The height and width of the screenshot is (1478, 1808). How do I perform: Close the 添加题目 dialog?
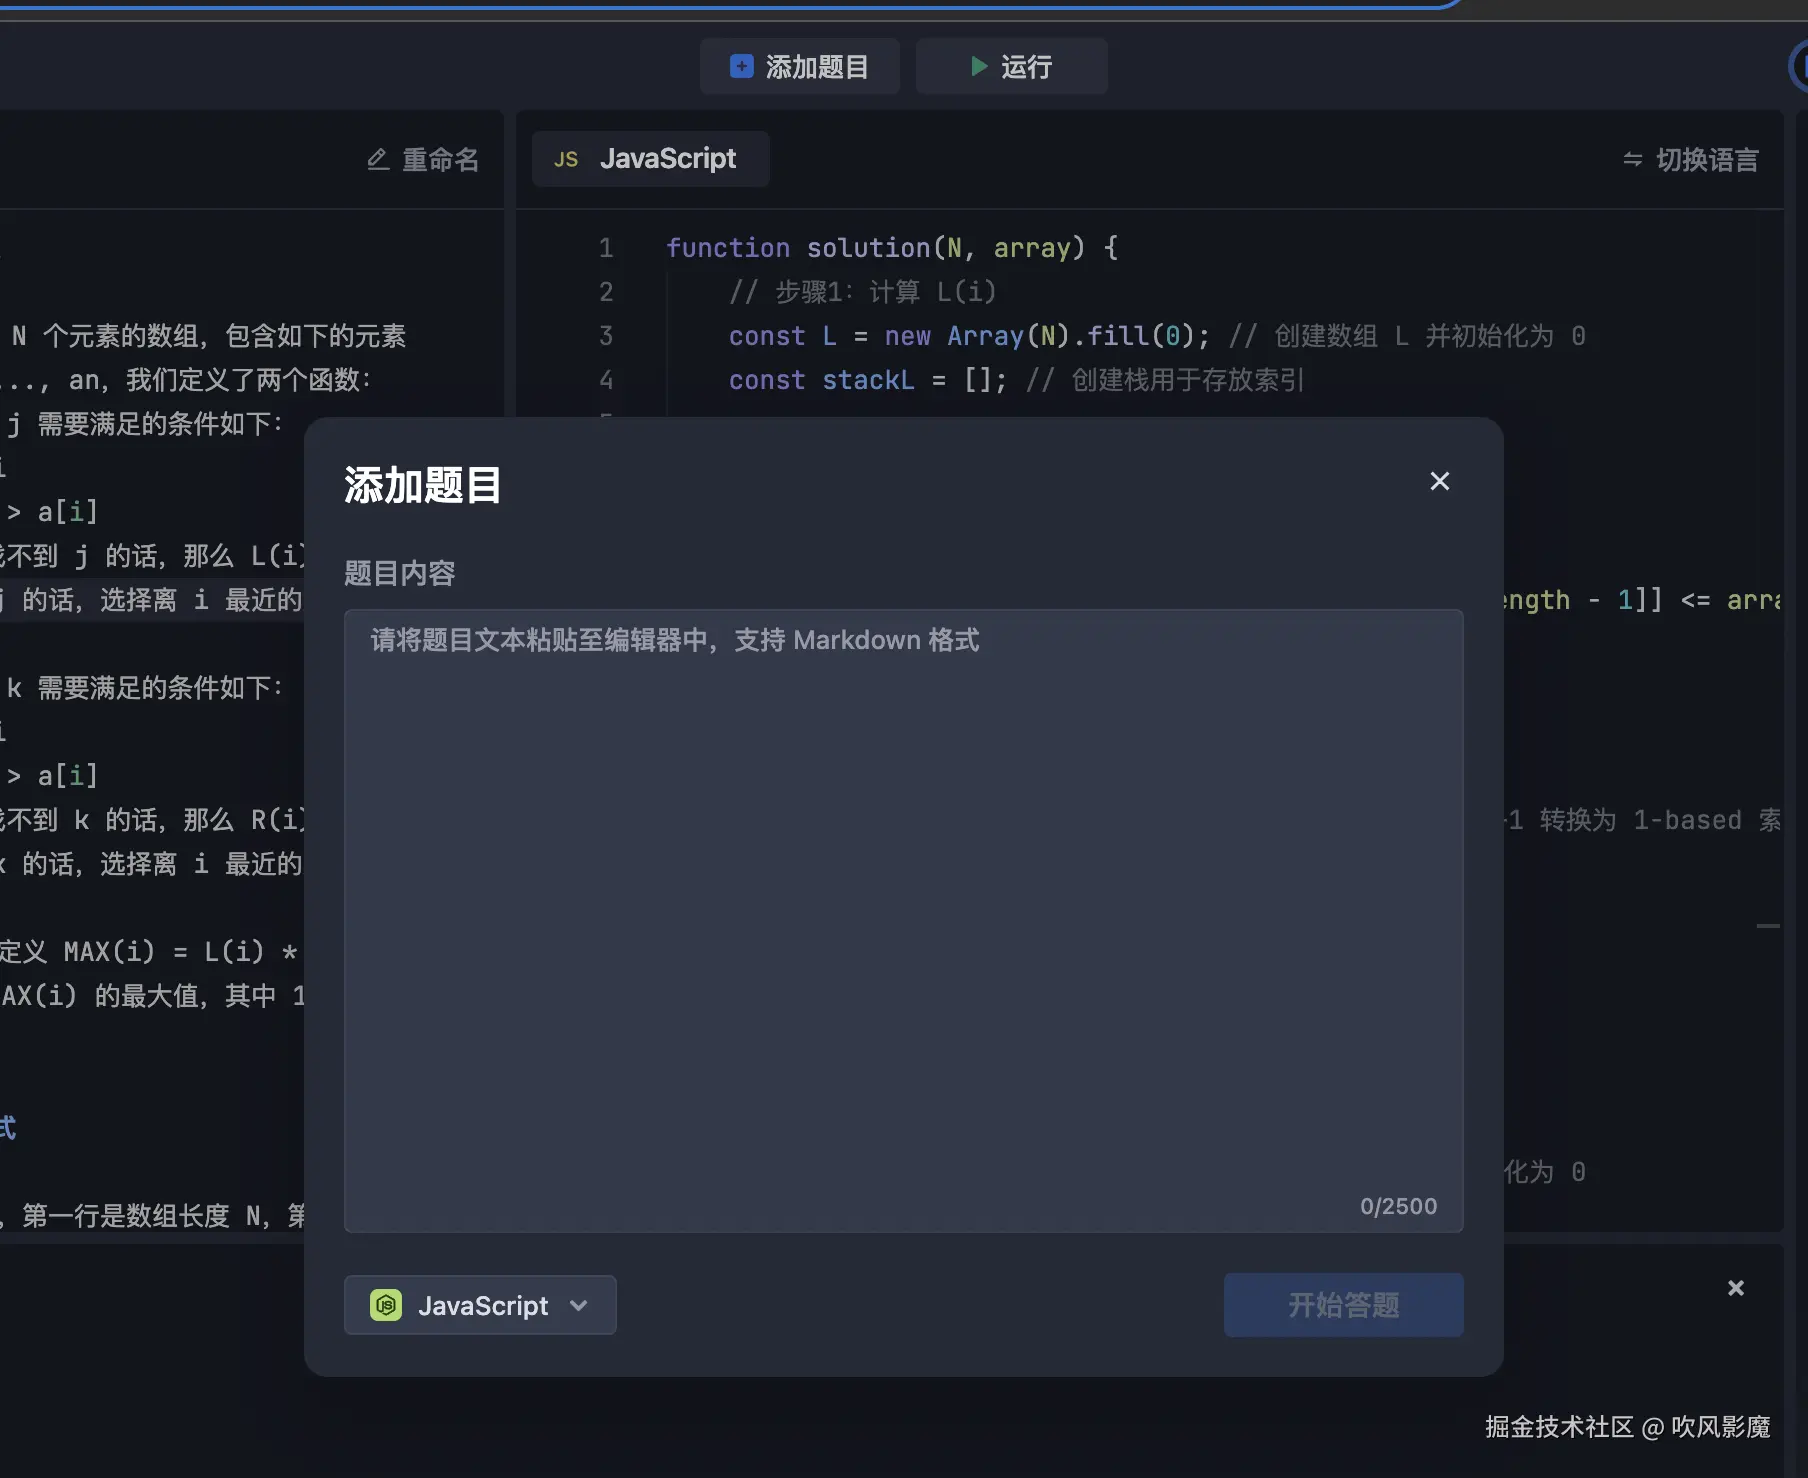[1439, 481]
